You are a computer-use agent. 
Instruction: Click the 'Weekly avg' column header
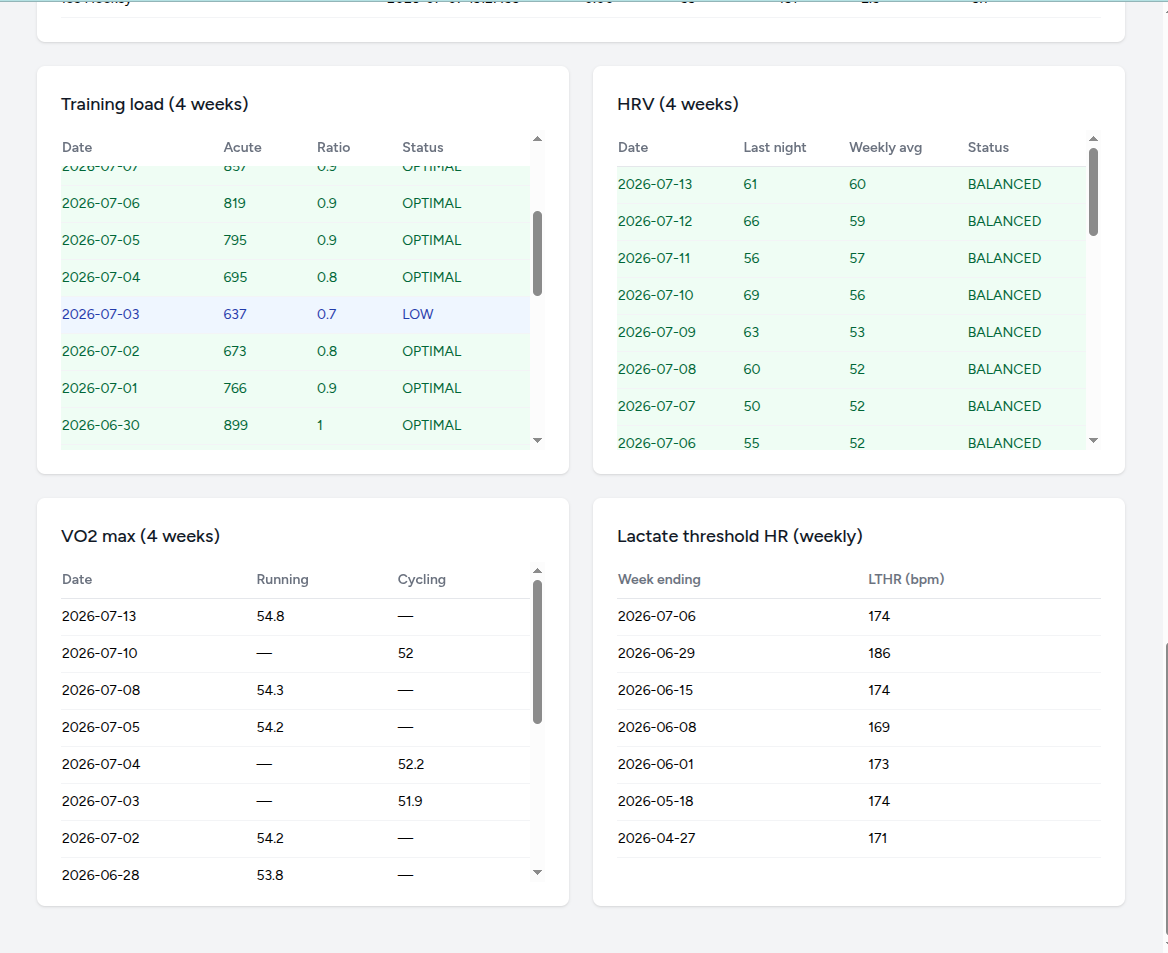coord(886,148)
